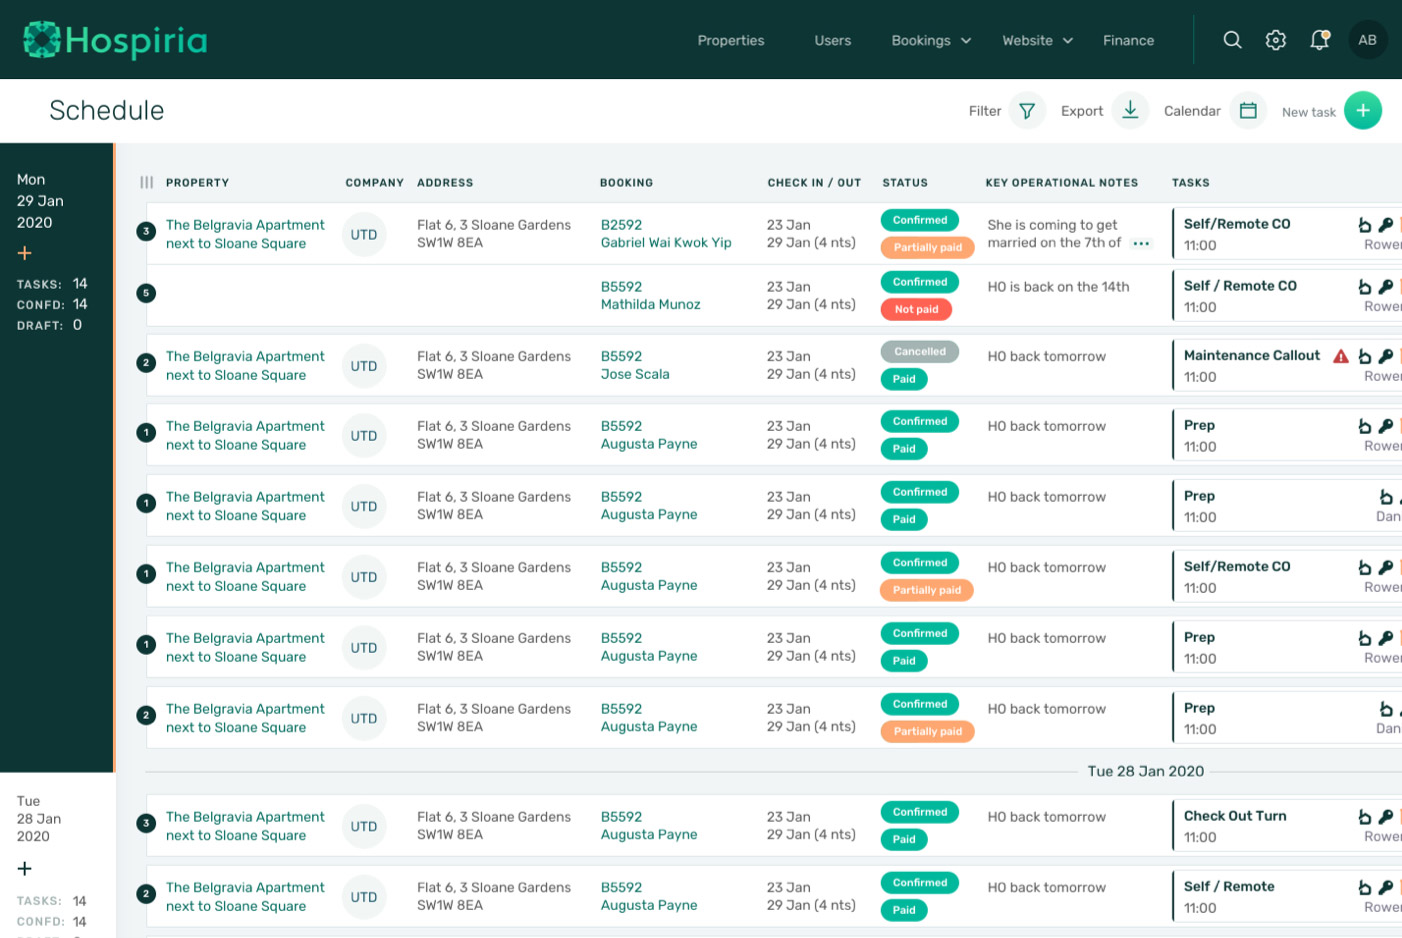1402x938 pixels.
Task: Click the number 5 badge beside Mathilda Munoz row
Action: click(146, 293)
